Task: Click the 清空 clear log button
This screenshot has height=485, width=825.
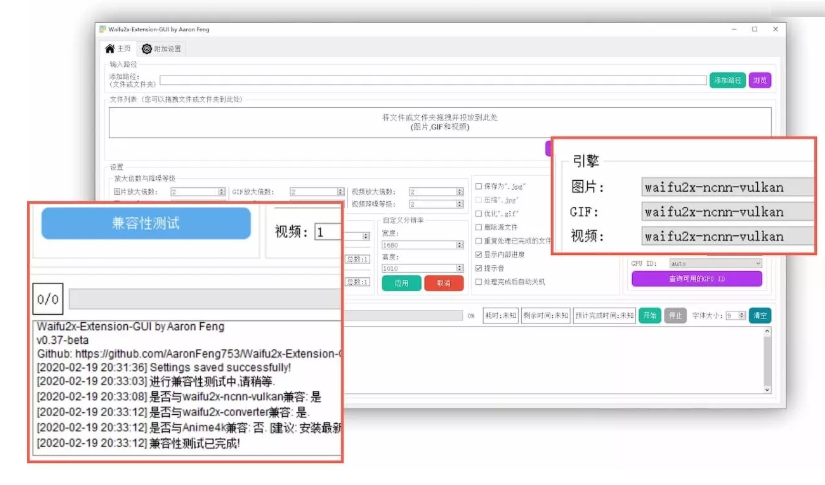Action: pyautogui.click(x=760, y=315)
